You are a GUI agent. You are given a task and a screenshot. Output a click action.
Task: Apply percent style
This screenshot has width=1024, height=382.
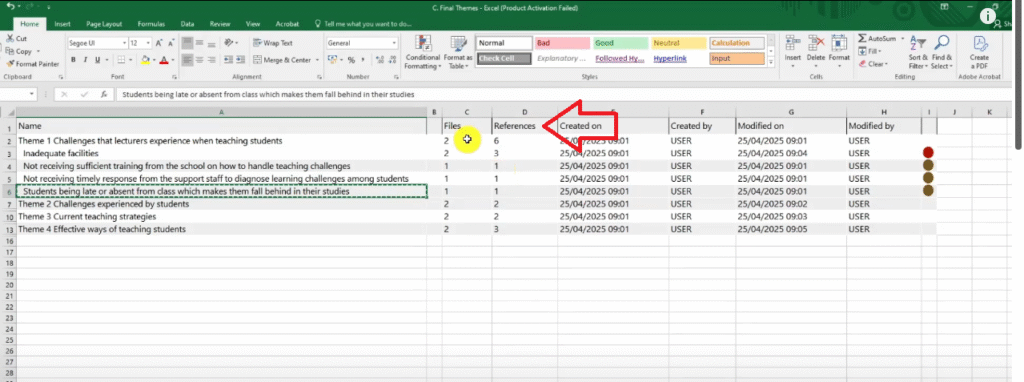tap(351, 60)
